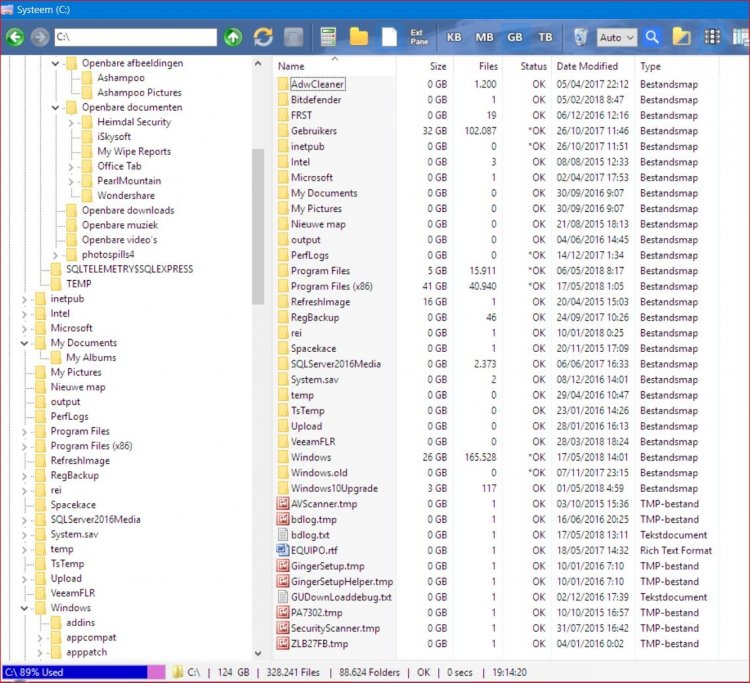Click the yellow folder toolbar icon
The height and width of the screenshot is (683, 750).
[x=358, y=37]
